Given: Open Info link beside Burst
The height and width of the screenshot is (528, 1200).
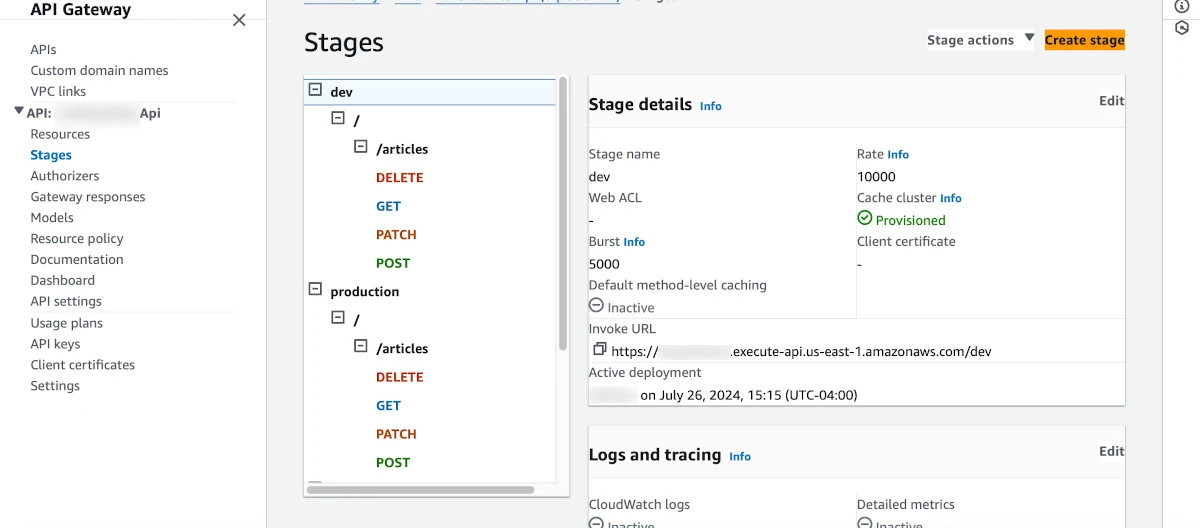Looking at the screenshot, I should 634,242.
